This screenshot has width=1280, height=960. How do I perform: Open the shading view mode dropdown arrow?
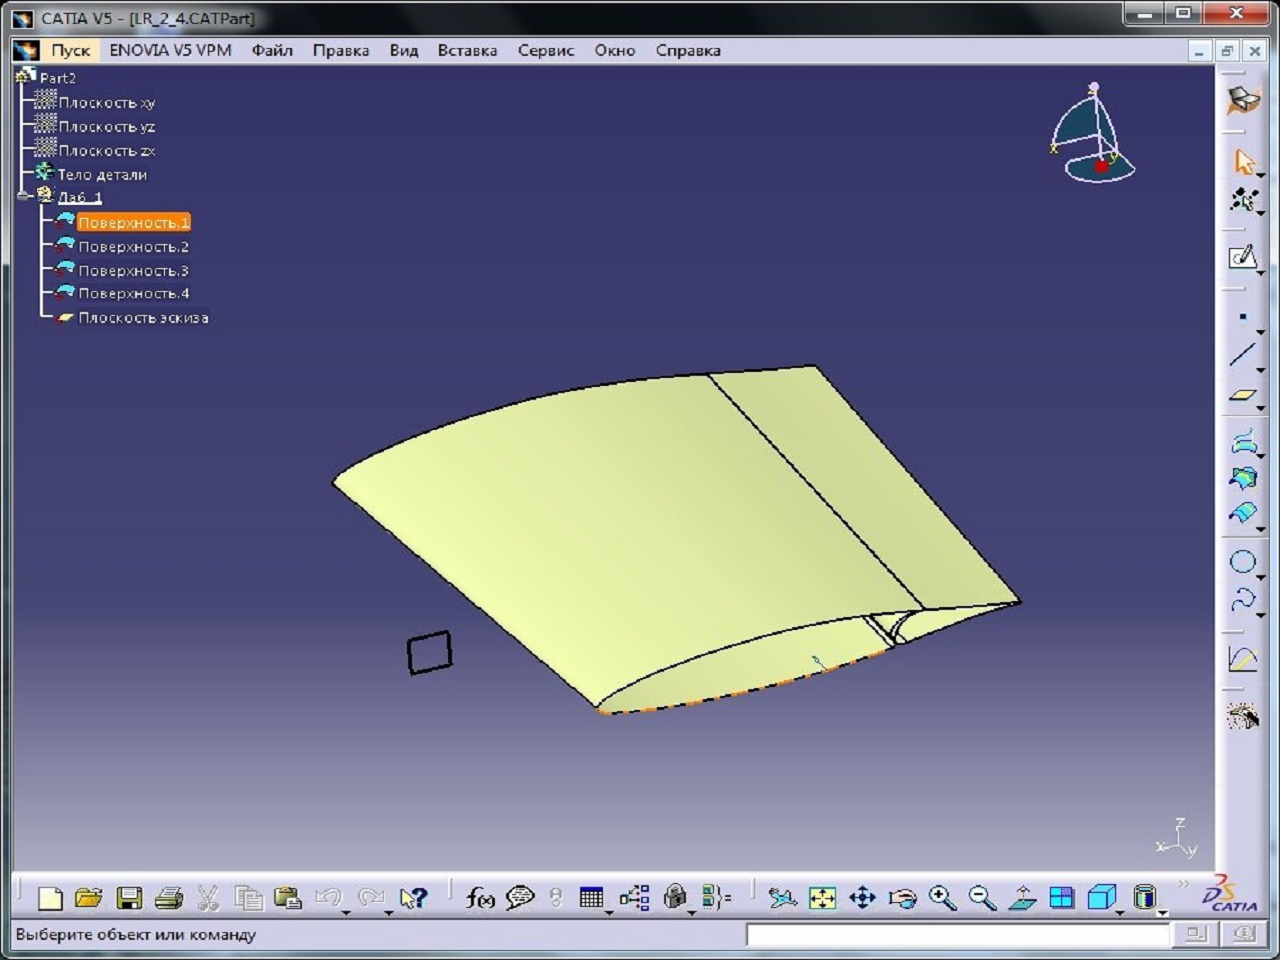tap(1162, 912)
